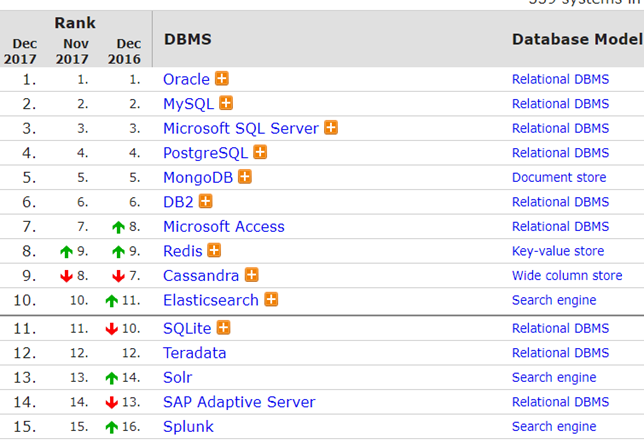Click the Database Model column header
644x440 pixels.
[577, 39]
